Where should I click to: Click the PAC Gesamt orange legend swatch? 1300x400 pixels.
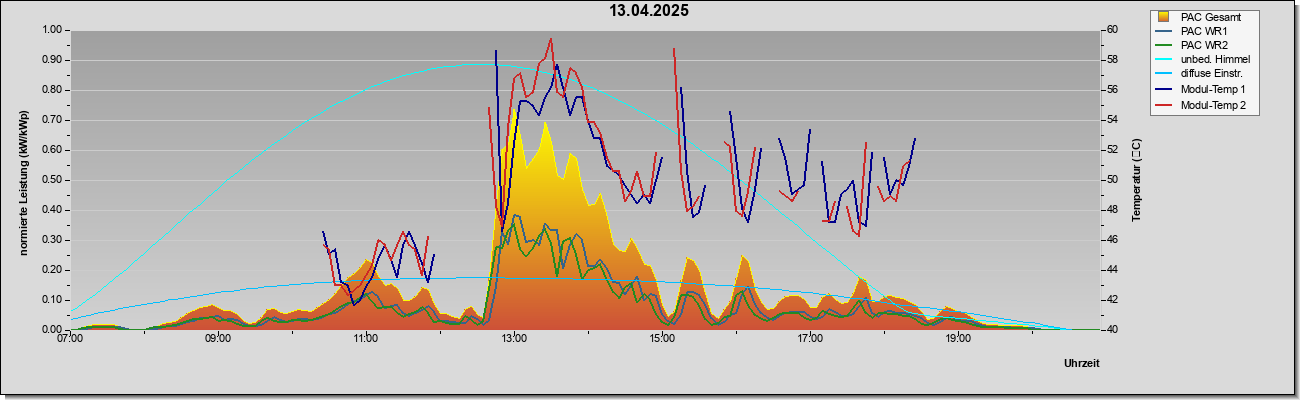[x=1164, y=16]
